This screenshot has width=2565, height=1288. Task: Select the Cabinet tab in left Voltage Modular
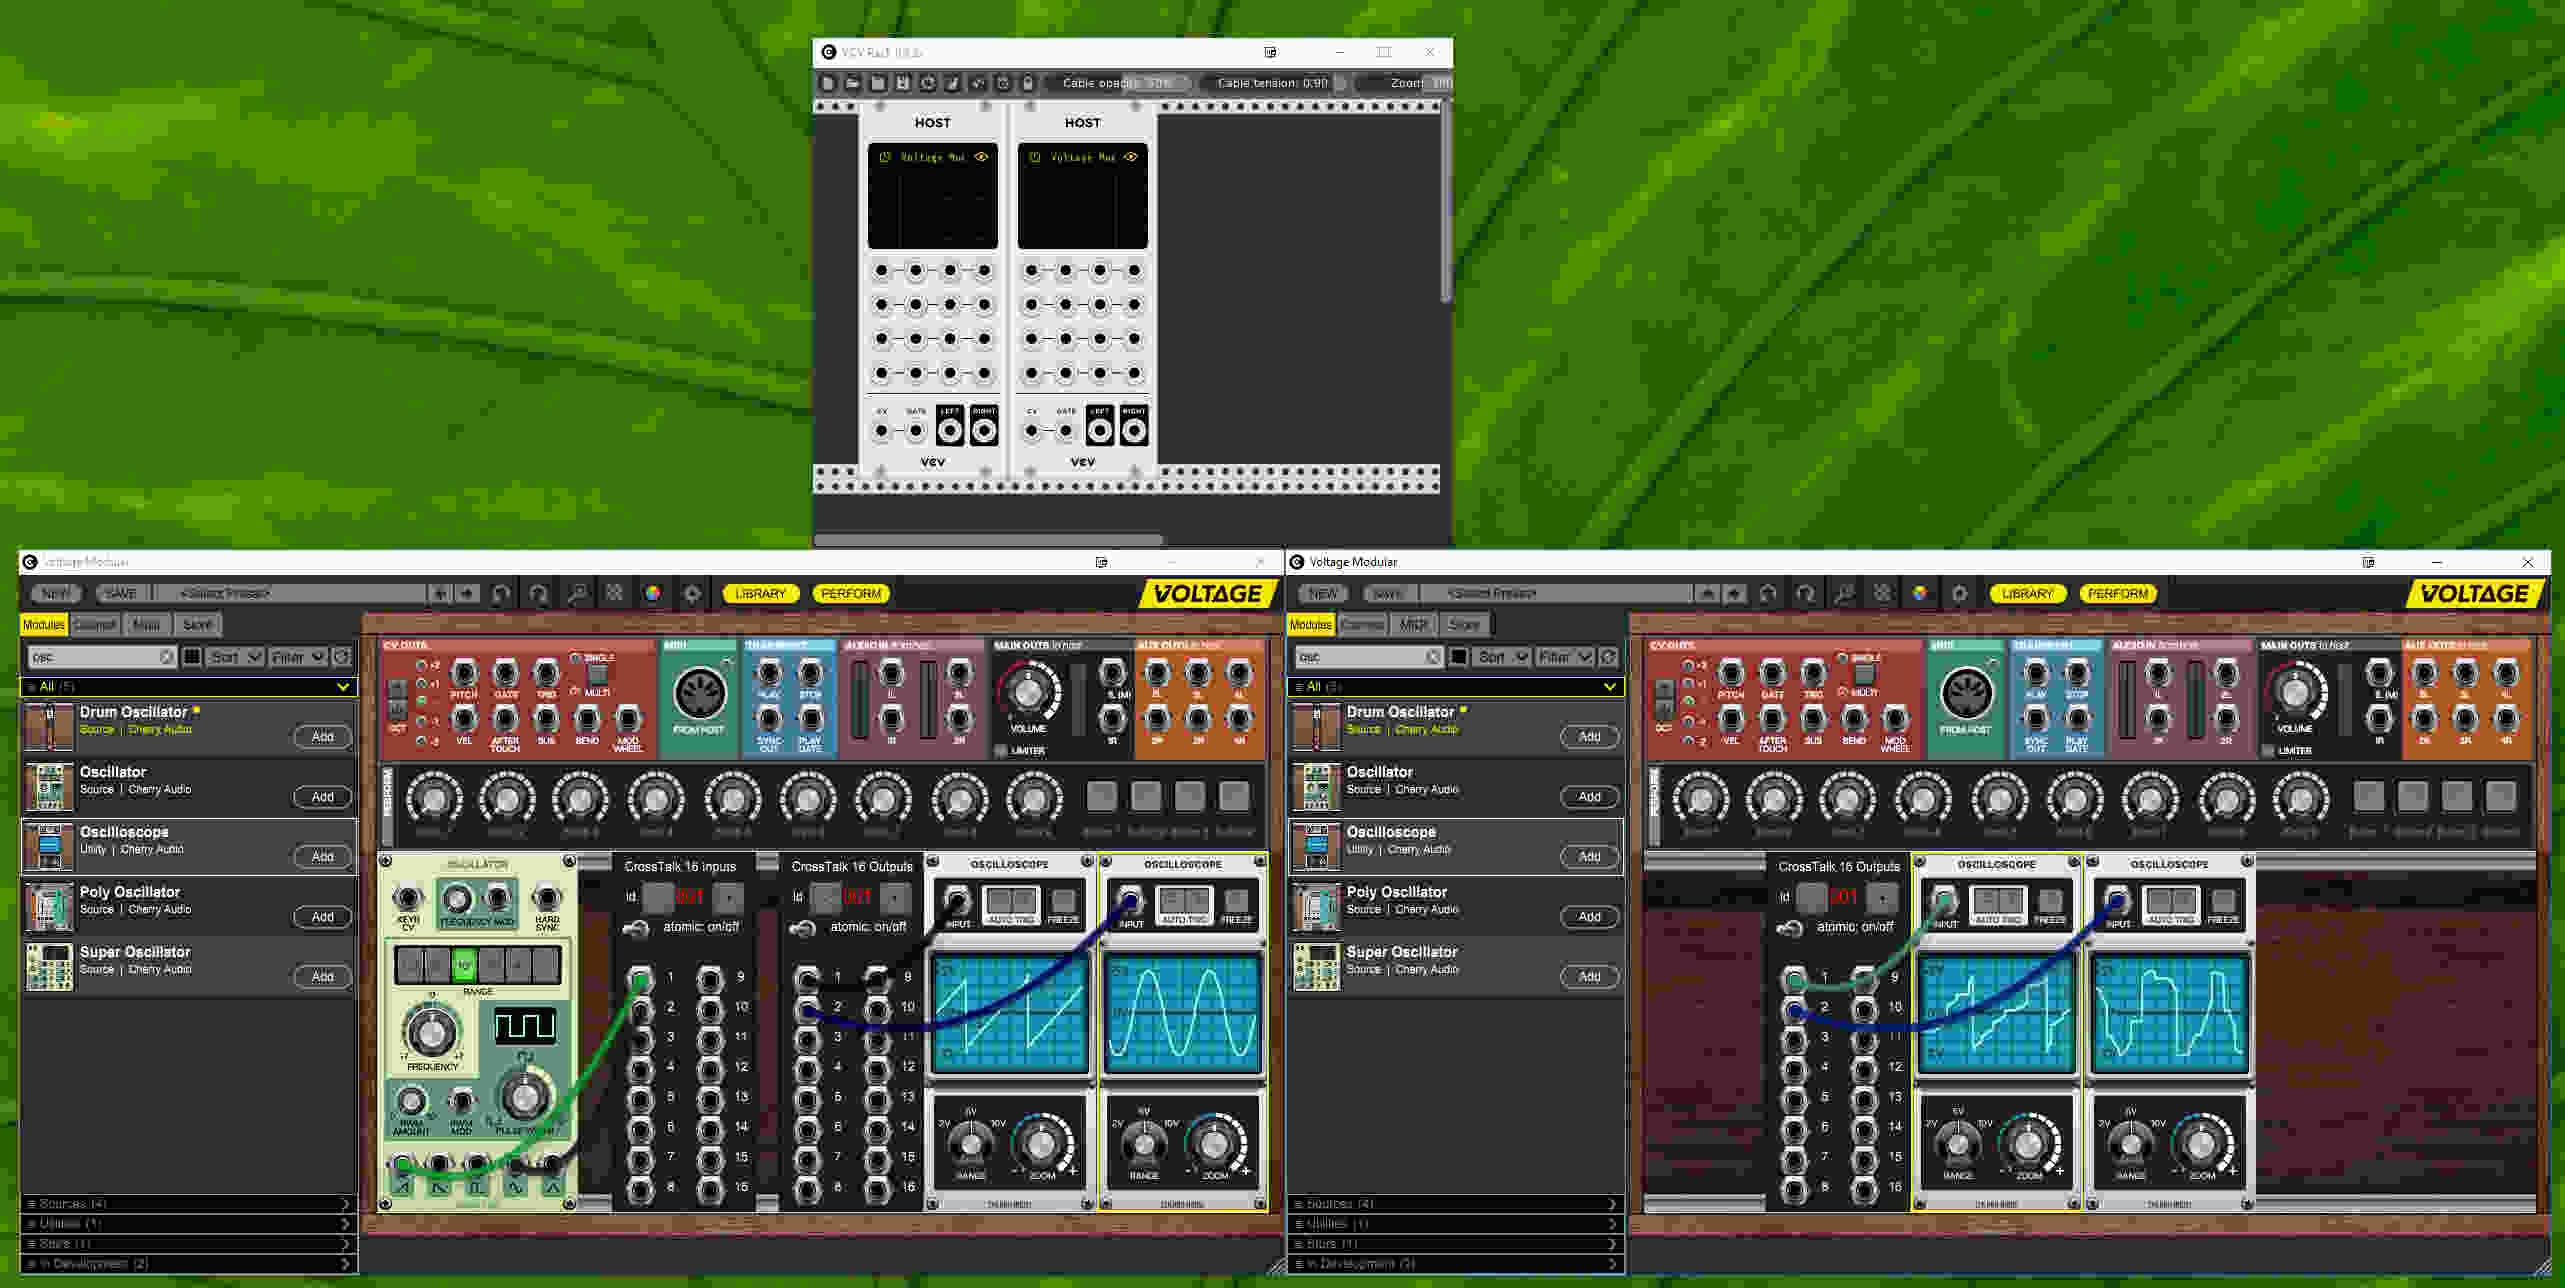(95, 625)
